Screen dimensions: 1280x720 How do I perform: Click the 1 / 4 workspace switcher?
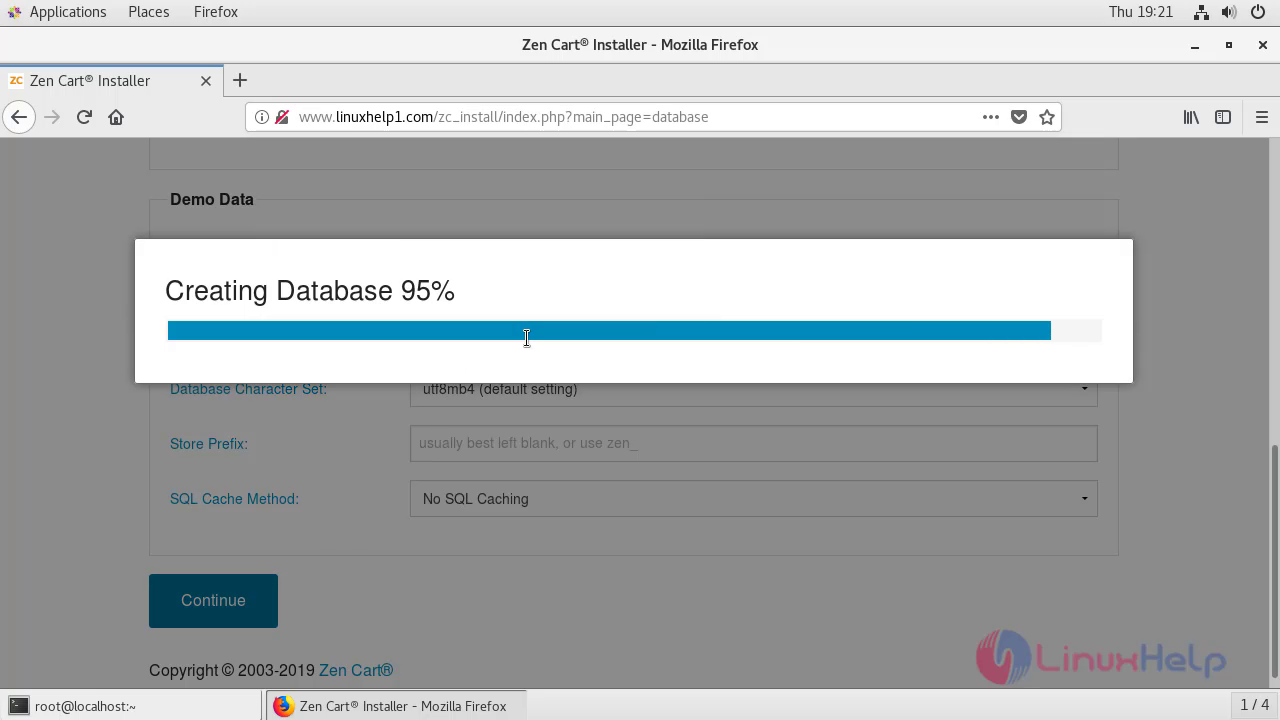1254,706
